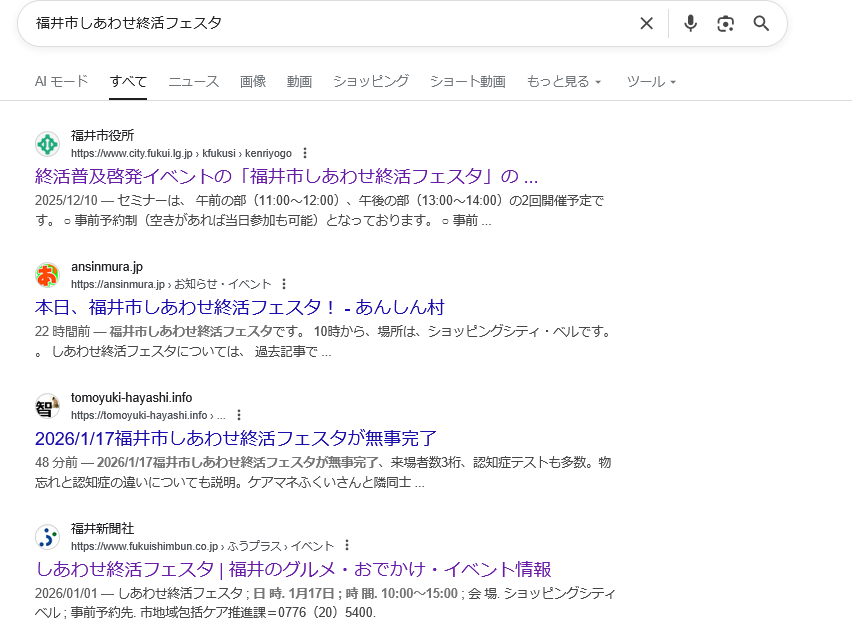Viewport: 852px width, 643px height.
Task: Open more options for 福井新聞社 result
Action: point(347,546)
